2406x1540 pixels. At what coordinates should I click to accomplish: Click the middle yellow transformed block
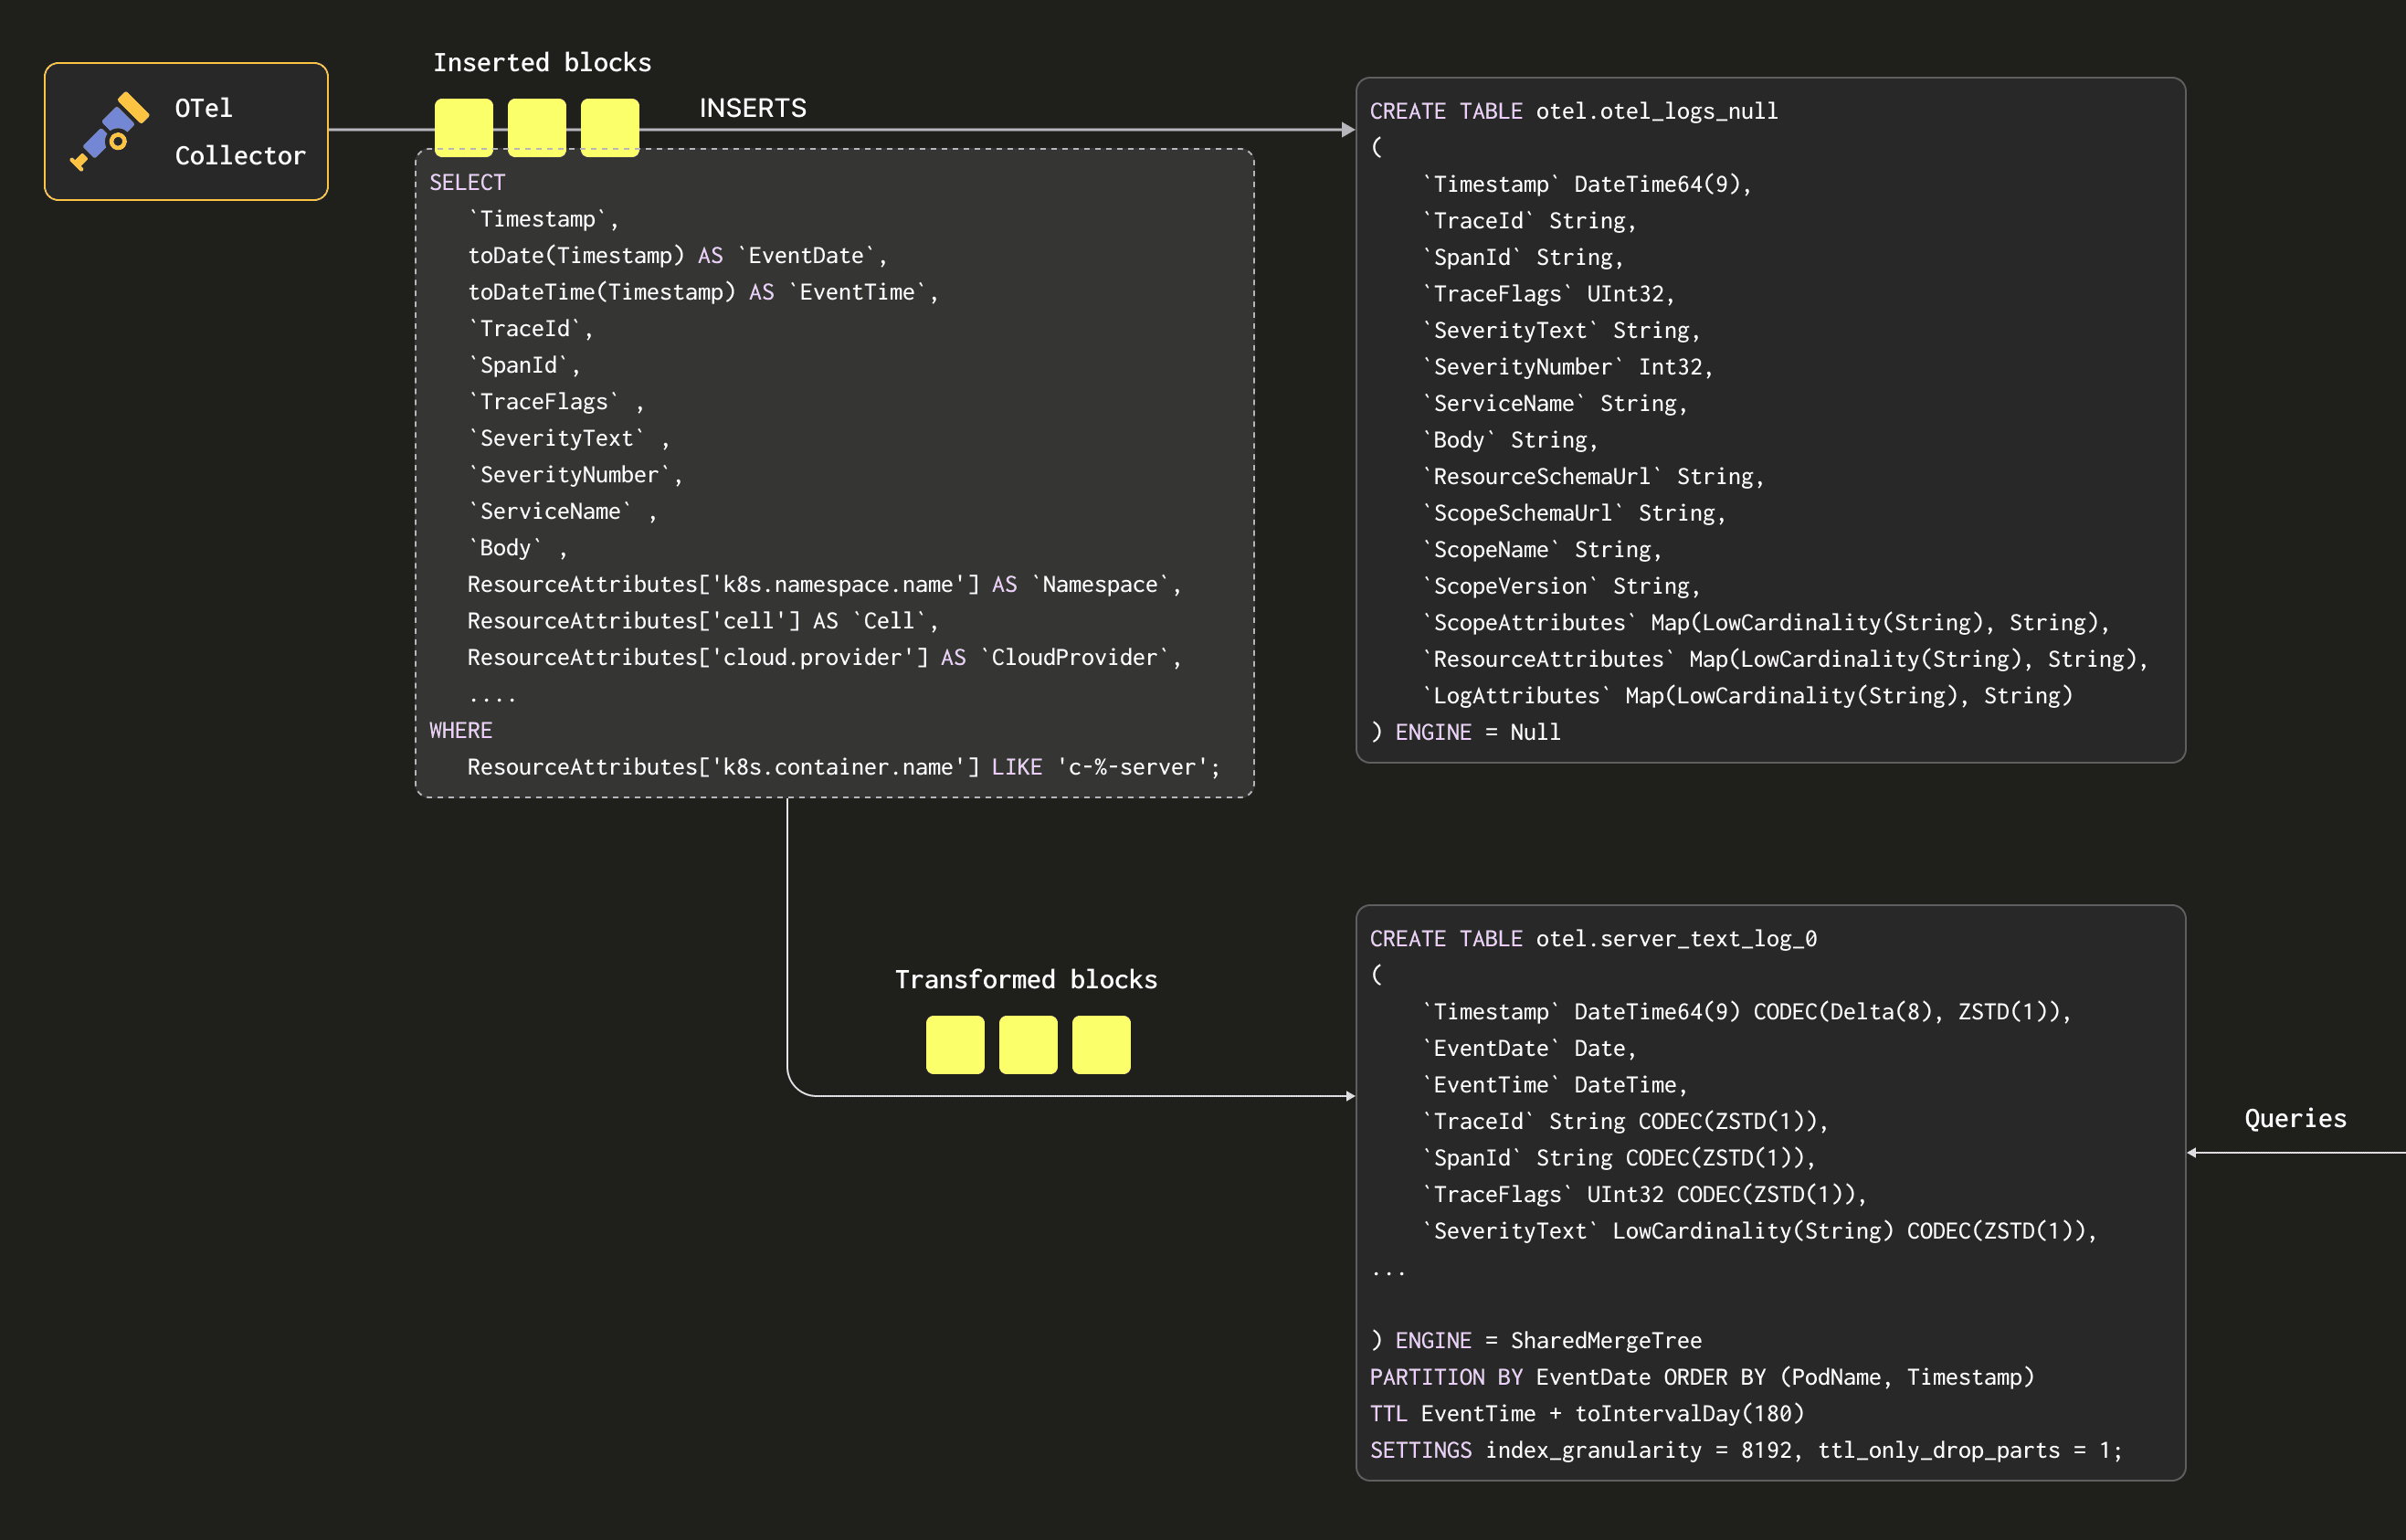click(x=1028, y=1045)
